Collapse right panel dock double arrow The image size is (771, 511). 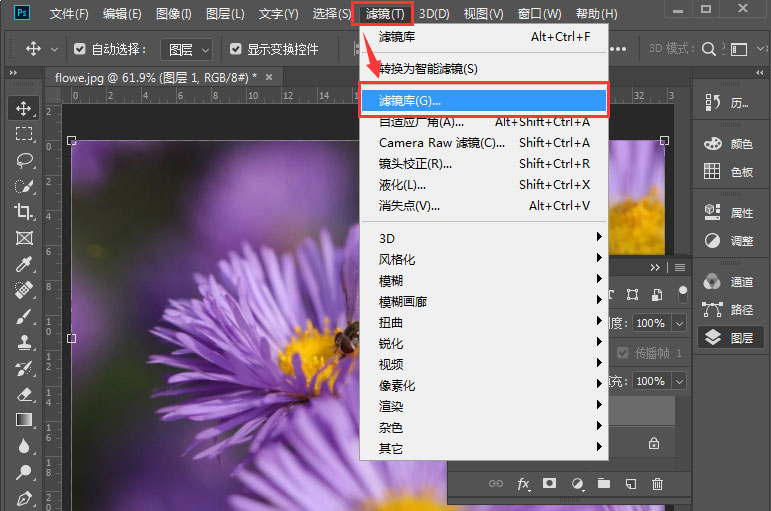[x=760, y=72]
